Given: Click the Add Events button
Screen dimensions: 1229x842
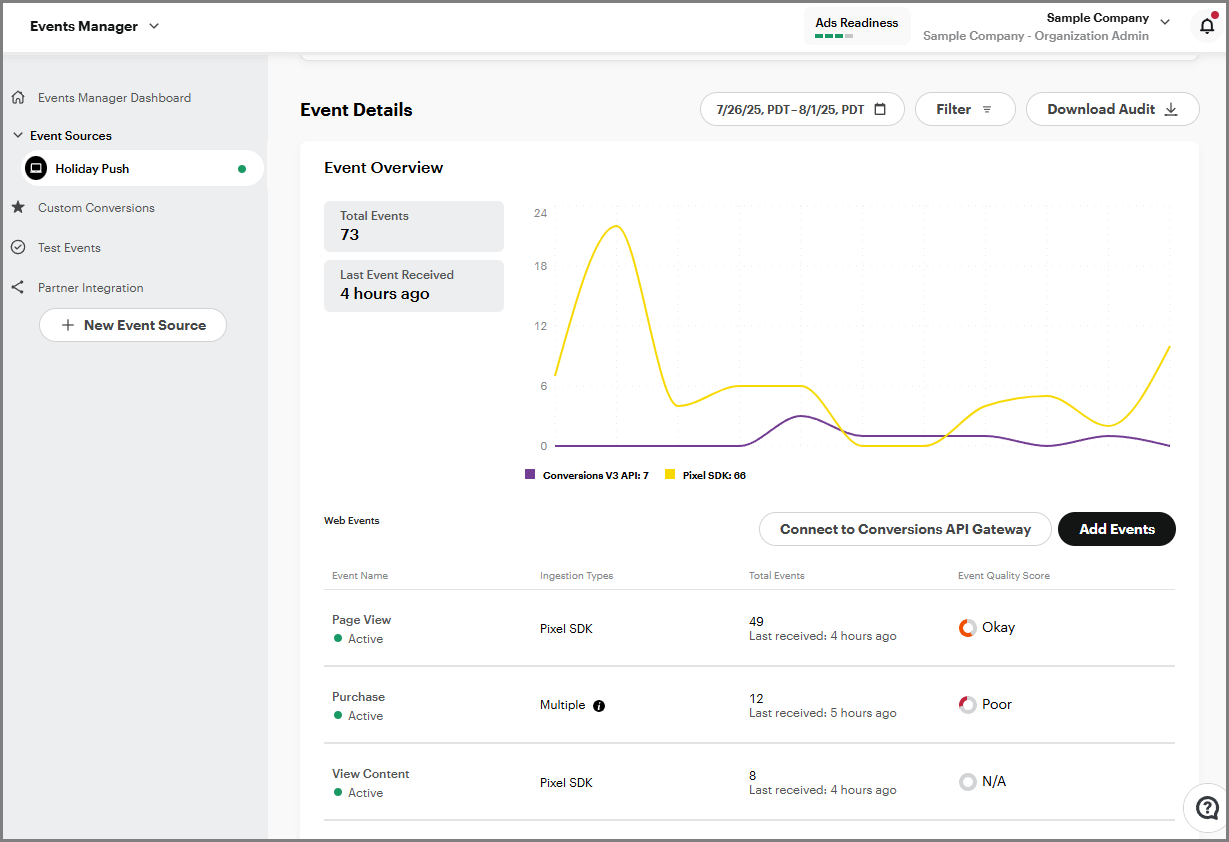Looking at the screenshot, I should pyautogui.click(x=1117, y=529).
